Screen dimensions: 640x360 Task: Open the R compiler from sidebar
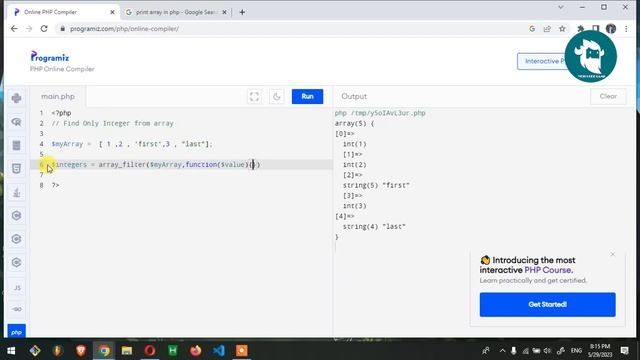click(x=16, y=122)
